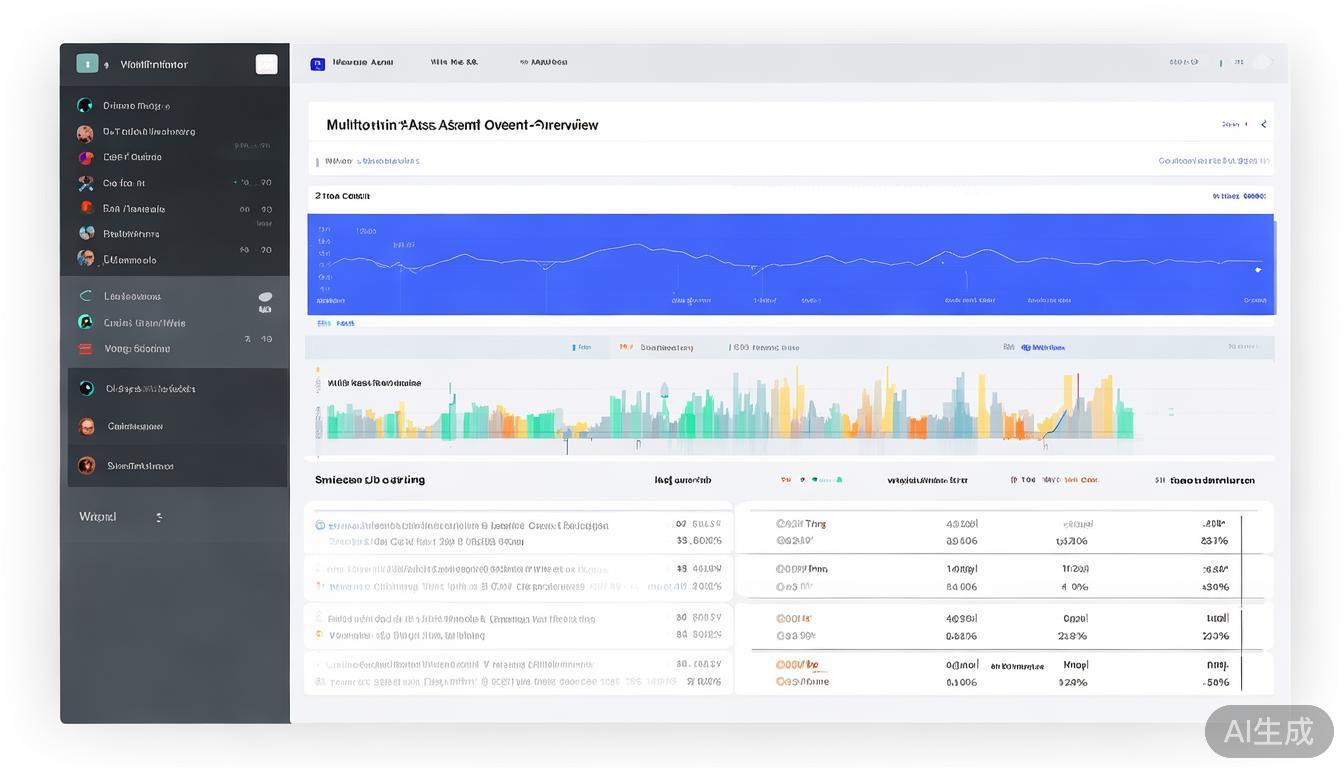Image resolution: width=1344 pixels, height=768 pixels.
Task: Click the white square button in the sidebar header
Action: 266,64
